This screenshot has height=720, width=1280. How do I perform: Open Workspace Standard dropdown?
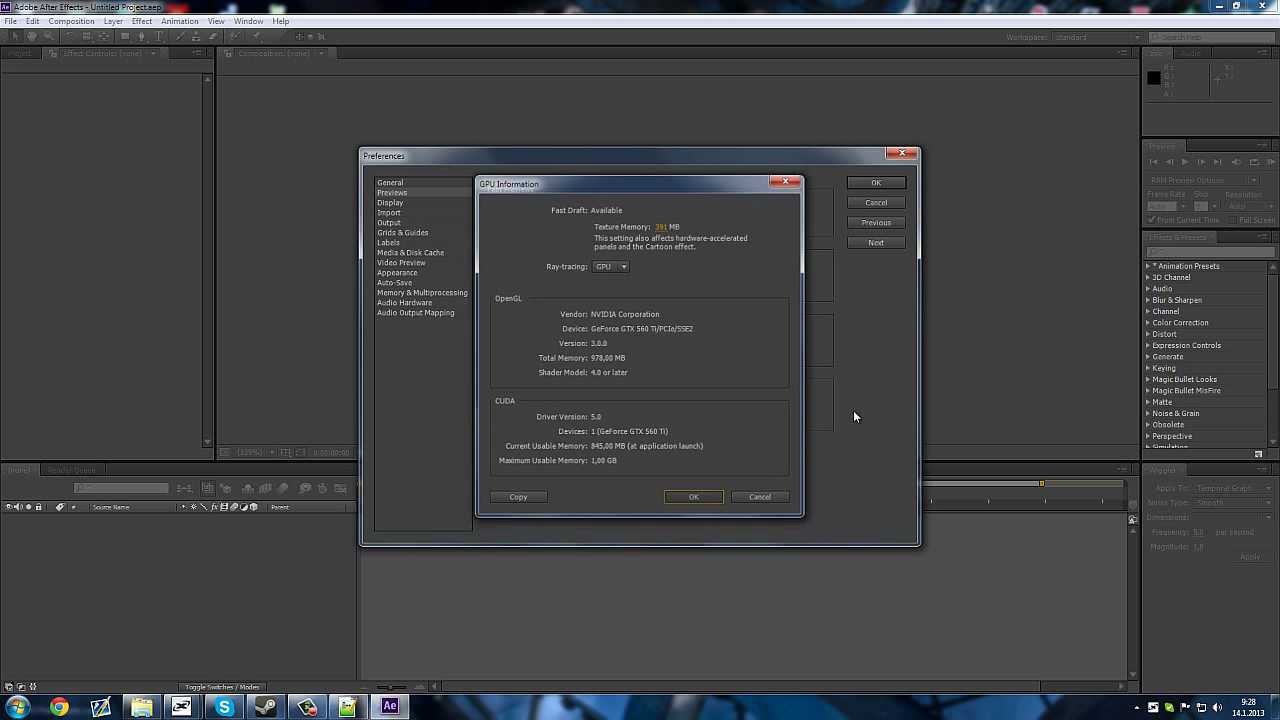[x=1097, y=38]
